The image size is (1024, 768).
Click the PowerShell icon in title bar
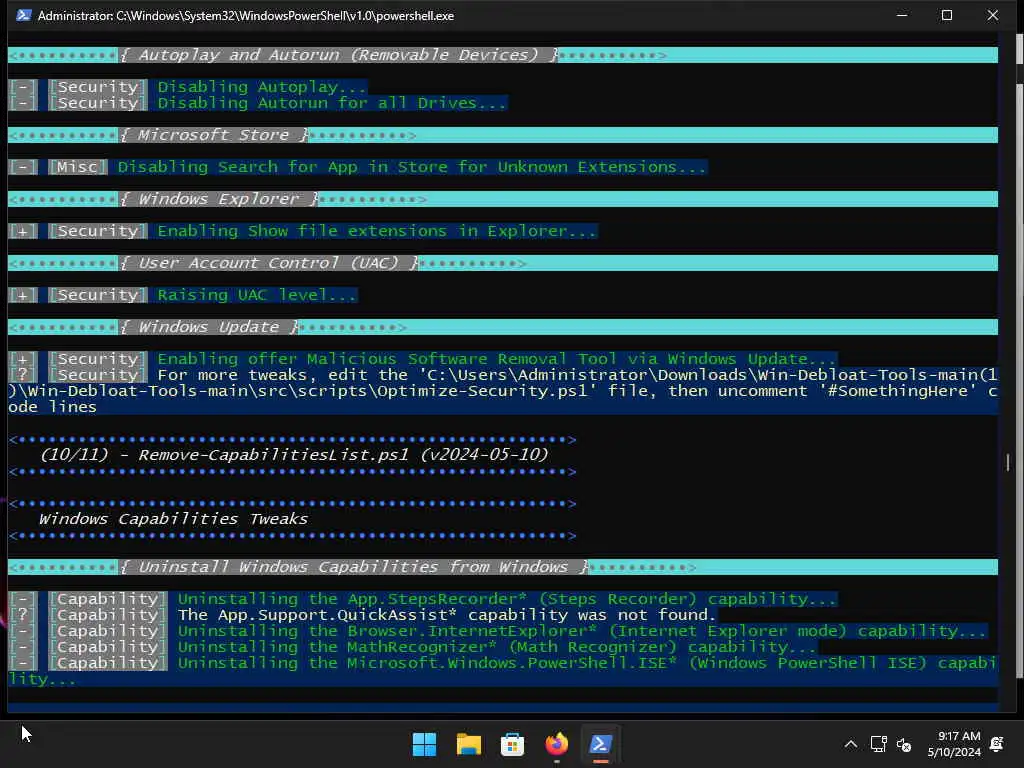[24, 15]
